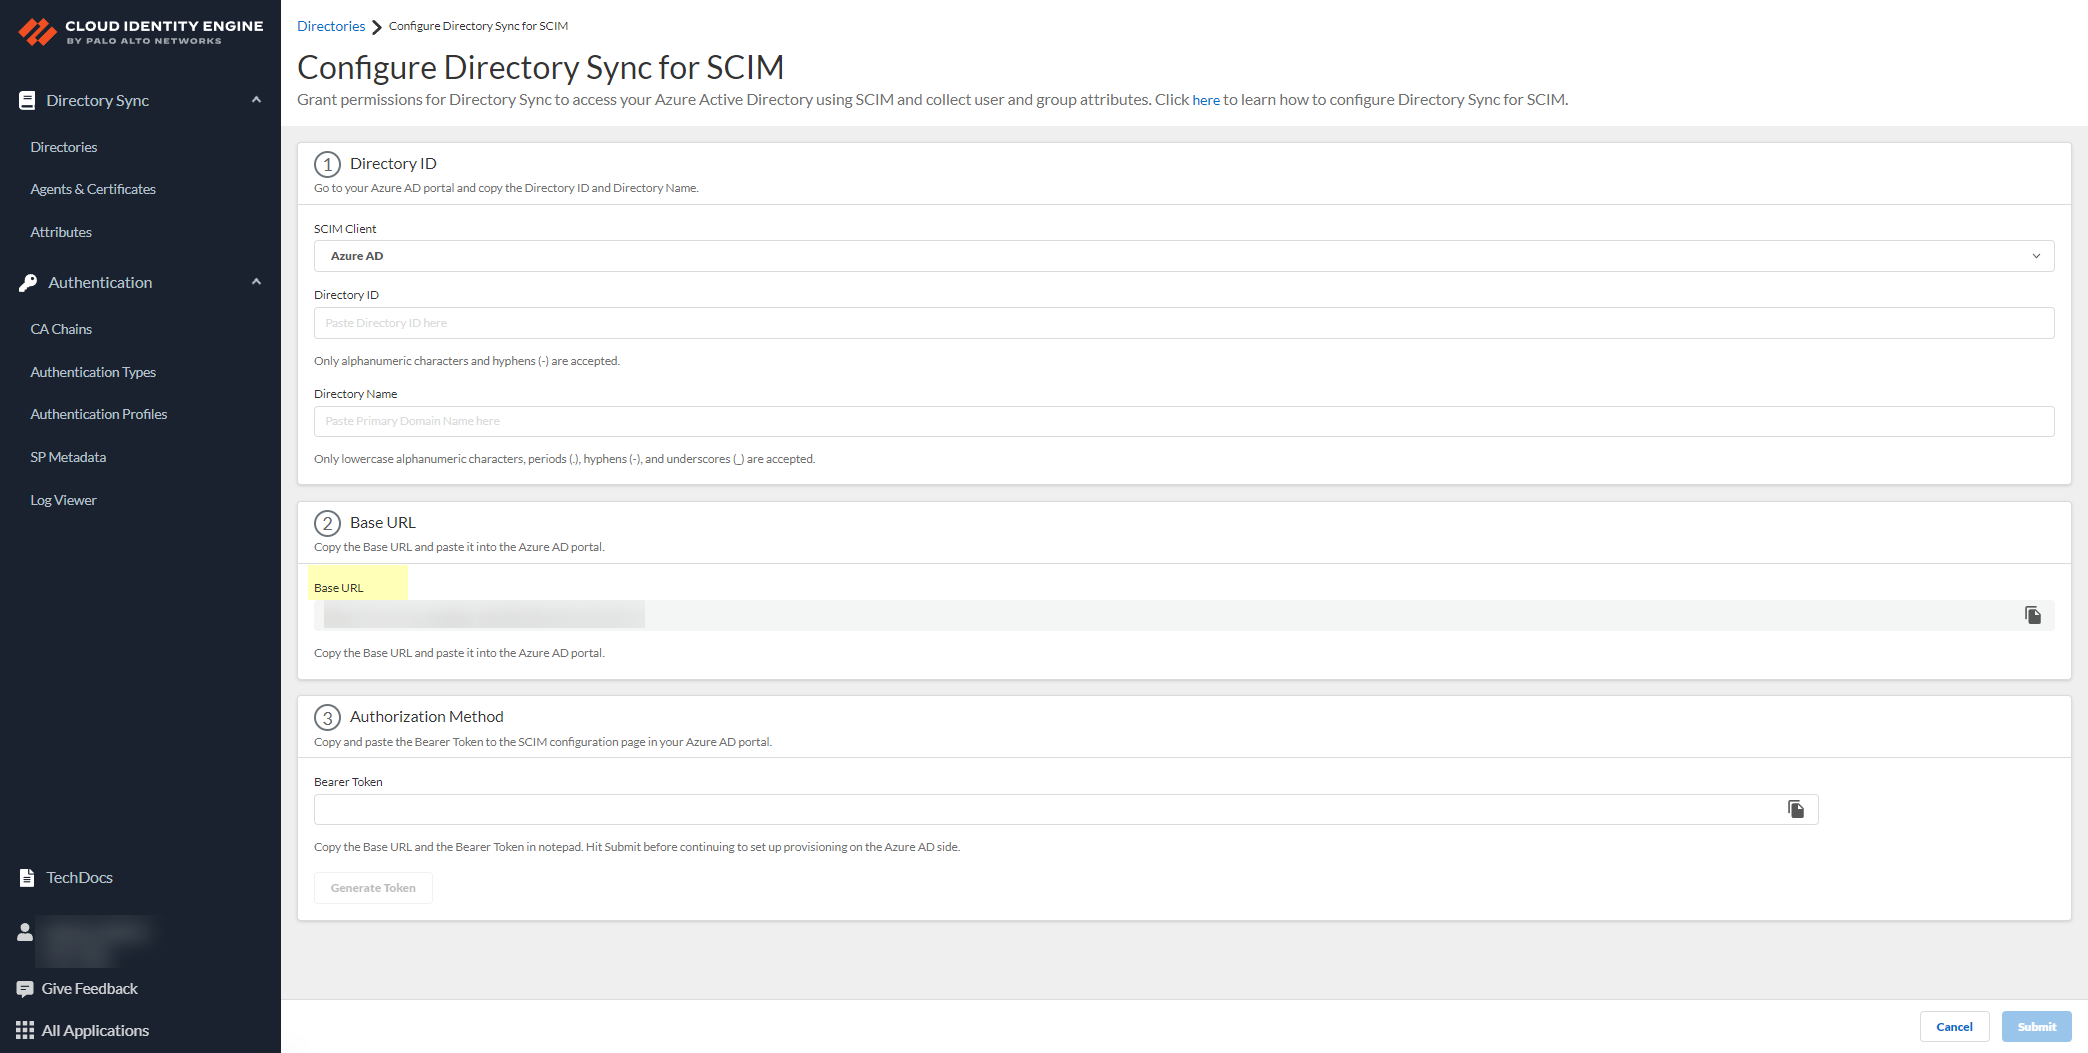Collapse the Authentication section
This screenshot has width=2088, height=1053.
click(256, 281)
